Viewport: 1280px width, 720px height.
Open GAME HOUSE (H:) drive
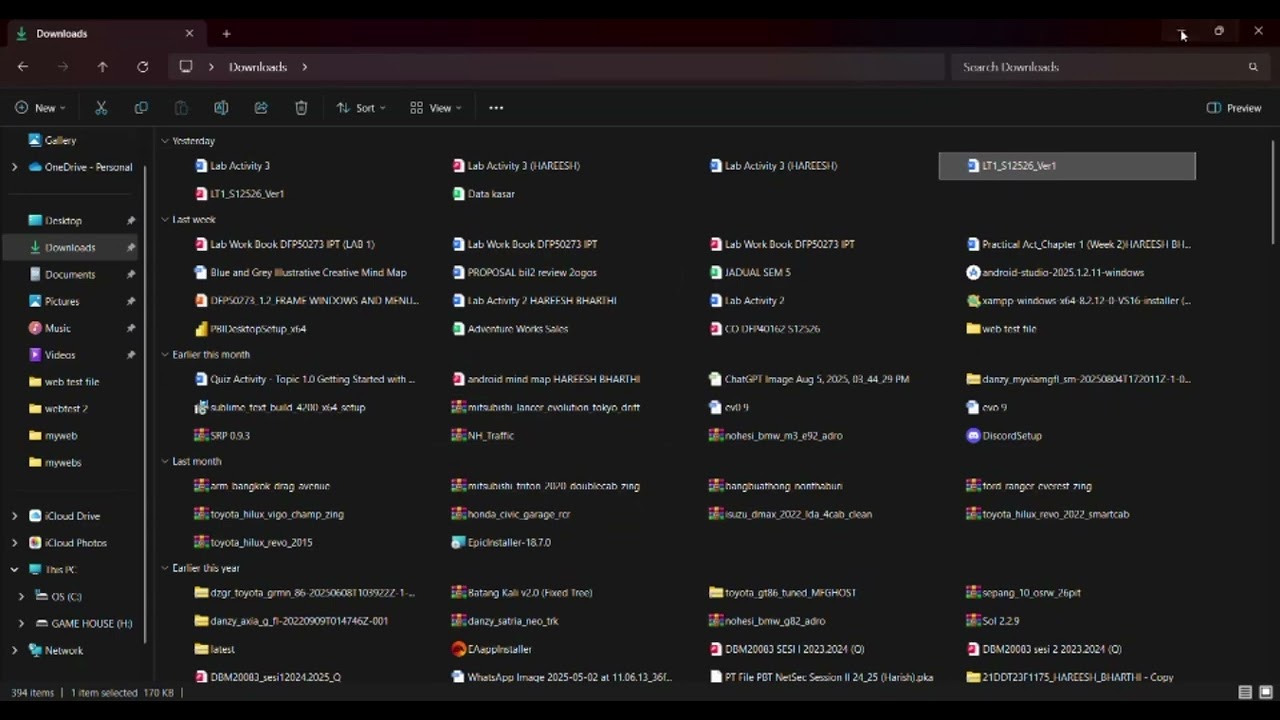[x=83, y=623]
